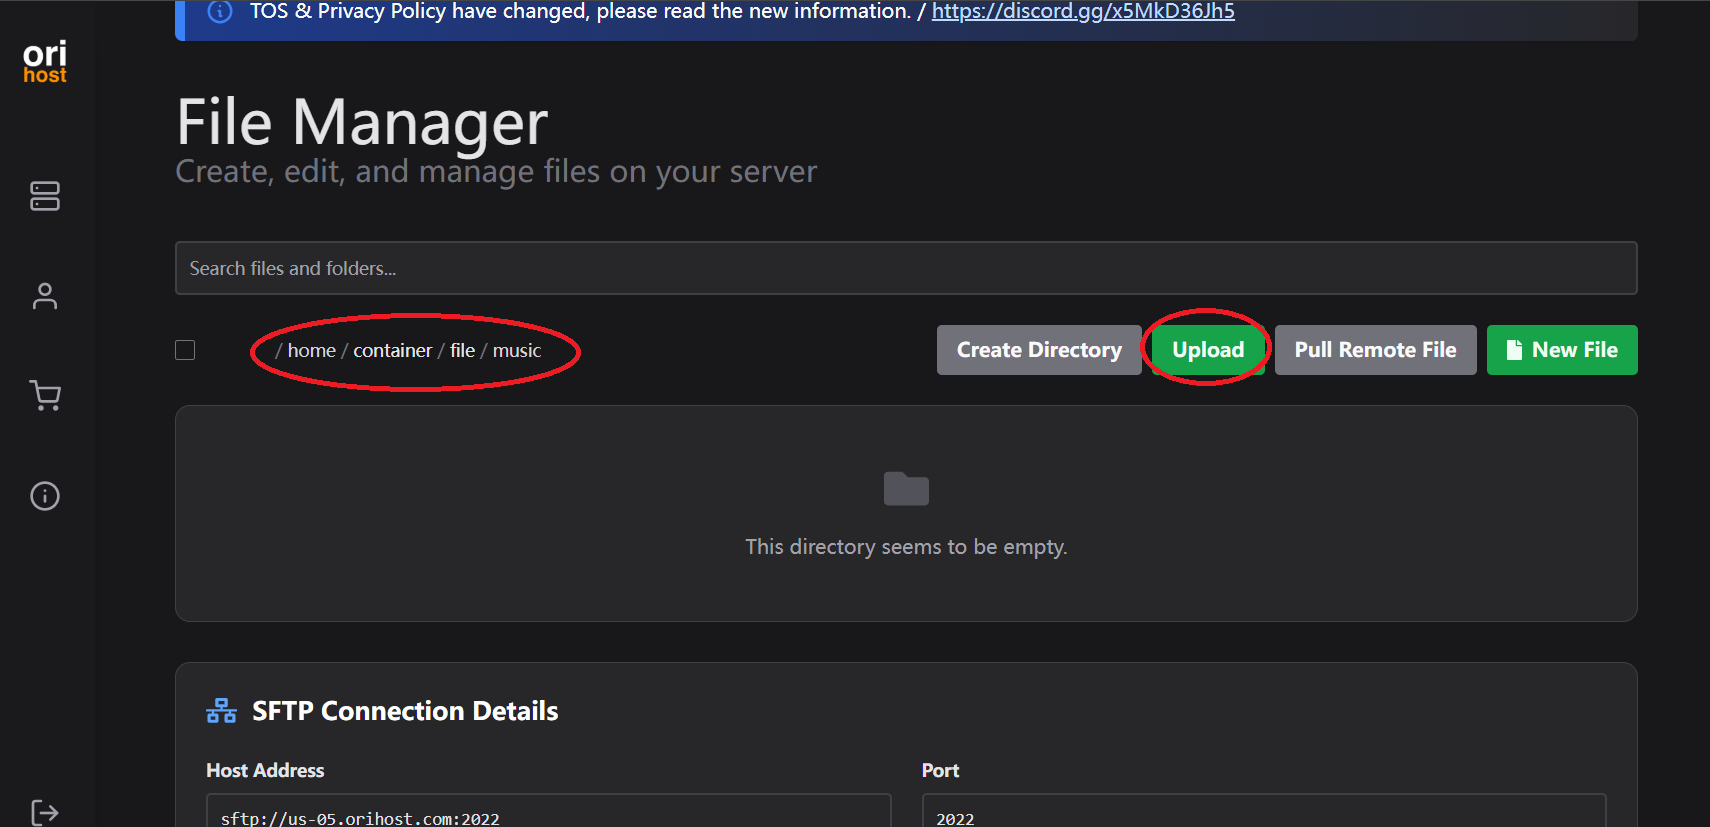Create a New File
The height and width of the screenshot is (827, 1710).
1561,350
